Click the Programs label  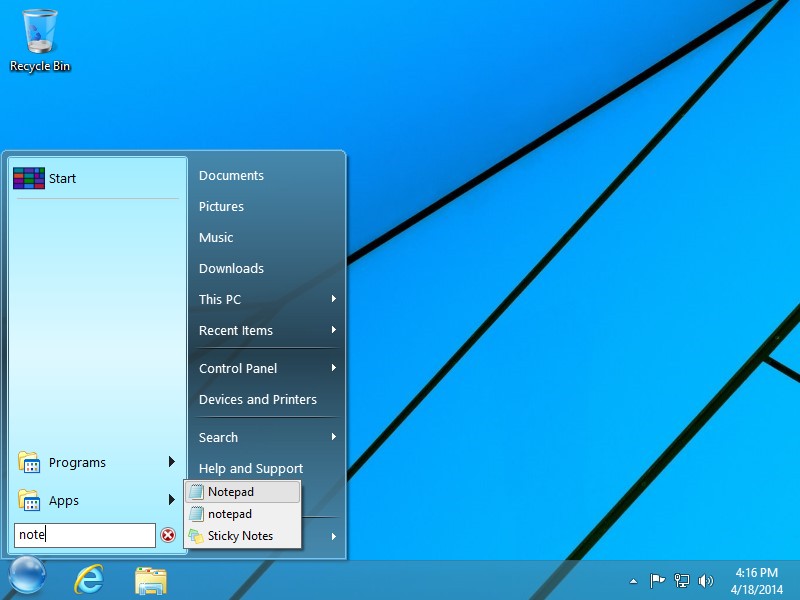77,463
